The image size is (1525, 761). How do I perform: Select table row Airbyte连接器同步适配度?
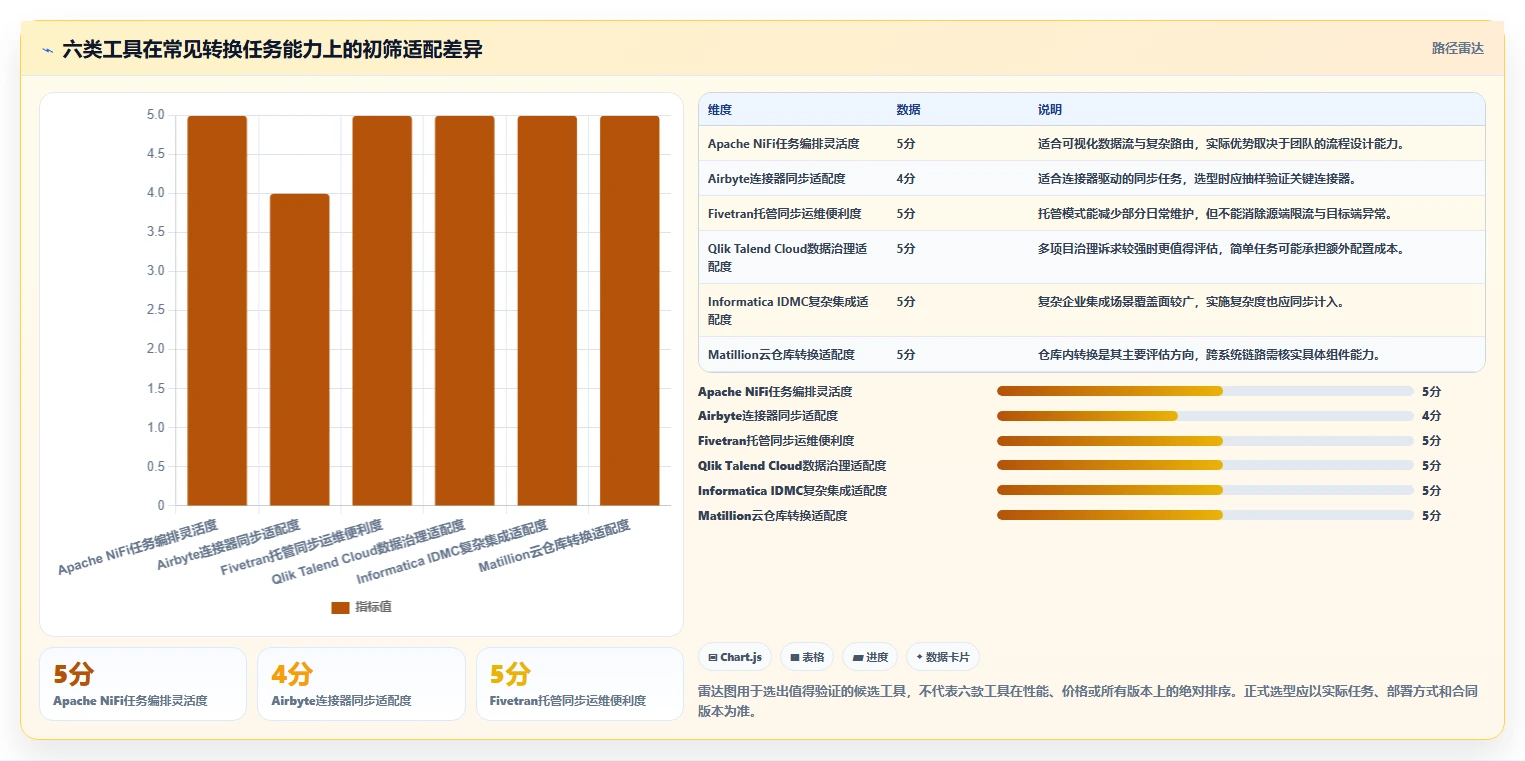(x=1091, y=178)
